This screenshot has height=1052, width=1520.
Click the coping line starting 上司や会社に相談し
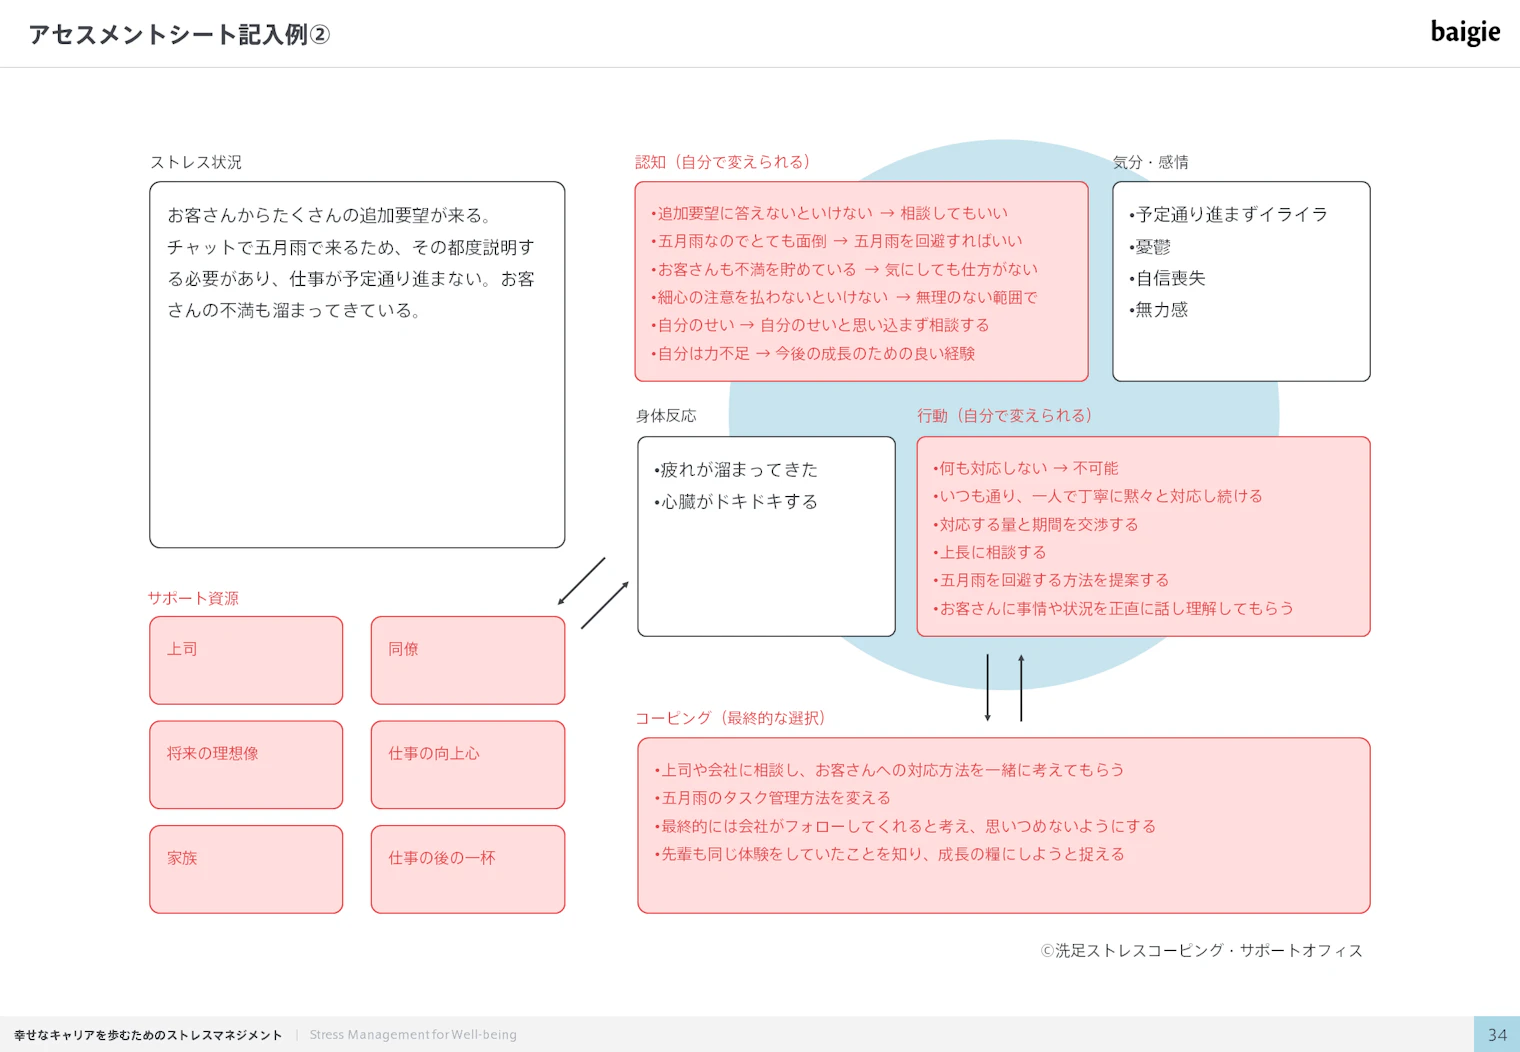pos(889,770)
